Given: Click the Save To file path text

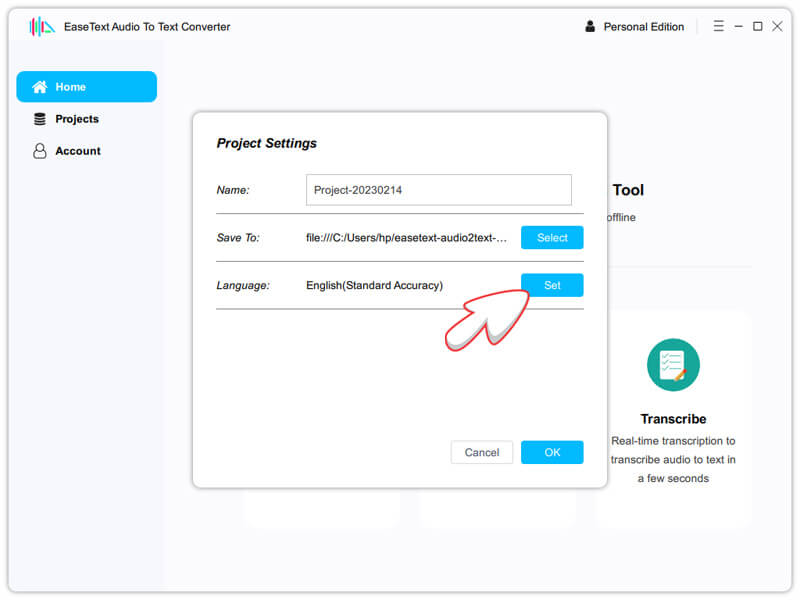Looking at the screenshot, I should pos(406,238).
